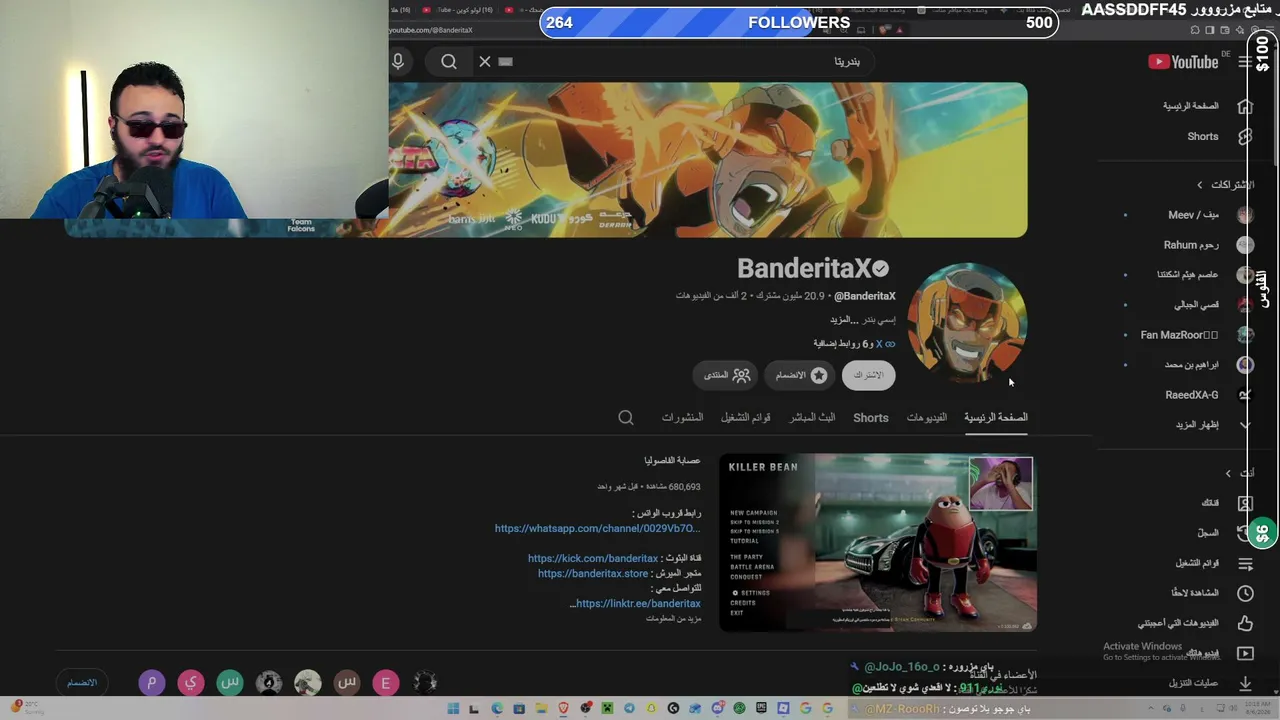The height and width of the screenshot is (720, 1280).
Task: Open قناتك your channel icon
Action: (x=1245, y=503)
